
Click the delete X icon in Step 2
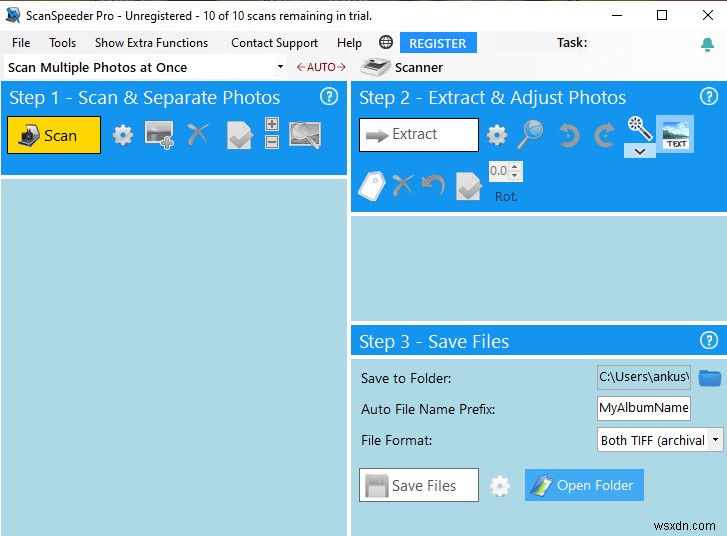point(403,186)
